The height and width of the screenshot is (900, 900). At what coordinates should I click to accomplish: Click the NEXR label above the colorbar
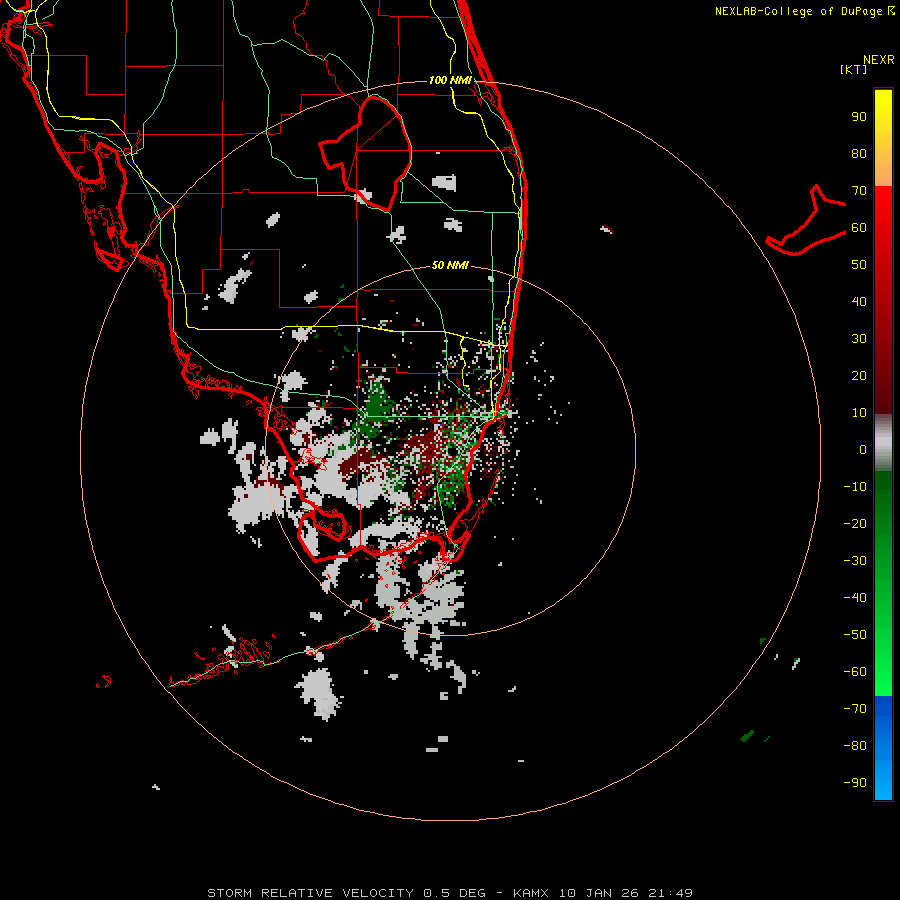coord(879,60)
